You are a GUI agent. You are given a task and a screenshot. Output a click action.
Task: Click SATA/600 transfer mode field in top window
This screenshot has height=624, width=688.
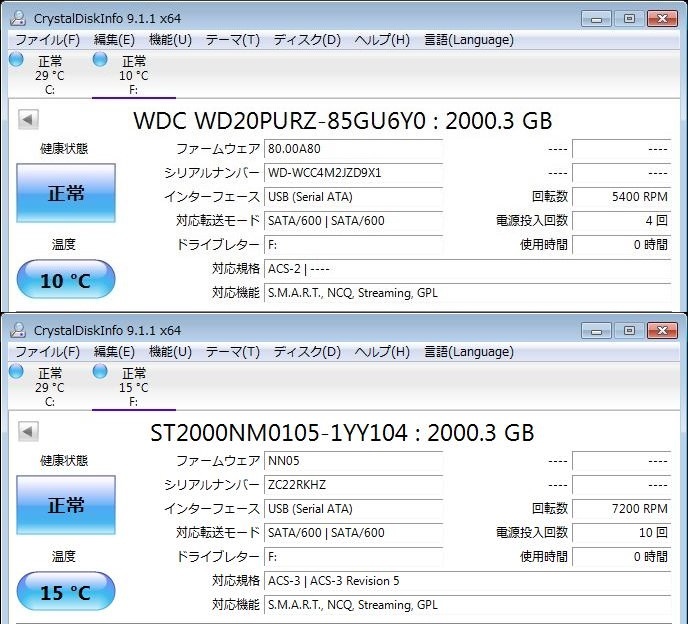coord(353,221)
